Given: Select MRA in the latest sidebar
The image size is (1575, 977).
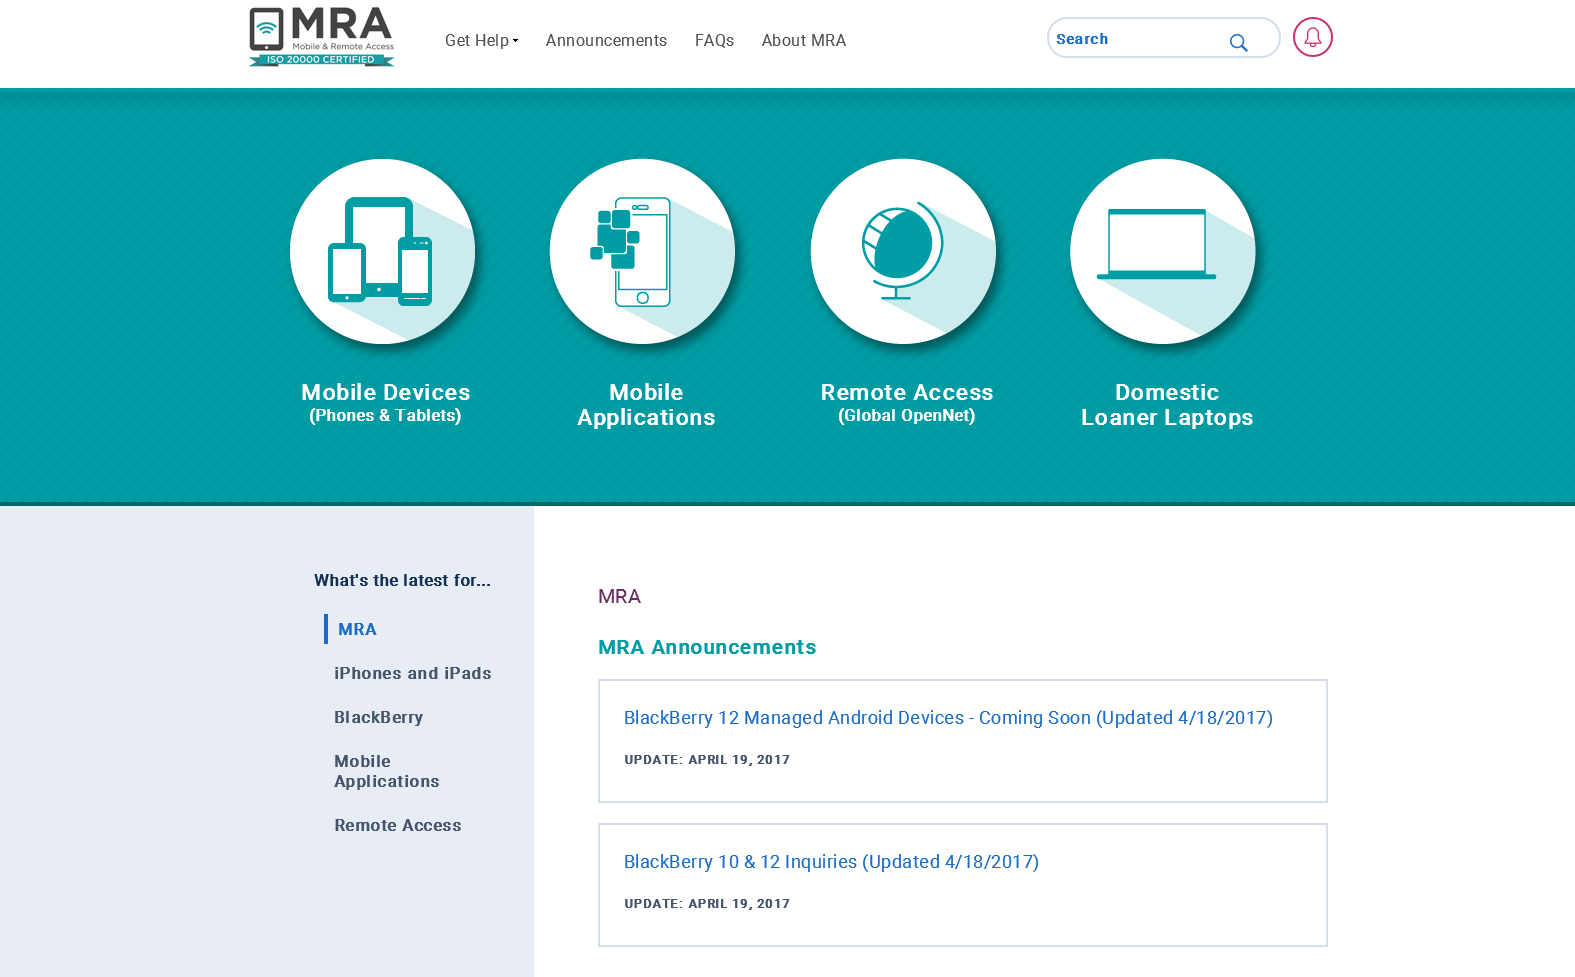Looking at the screenshot, I should [357, 629].
